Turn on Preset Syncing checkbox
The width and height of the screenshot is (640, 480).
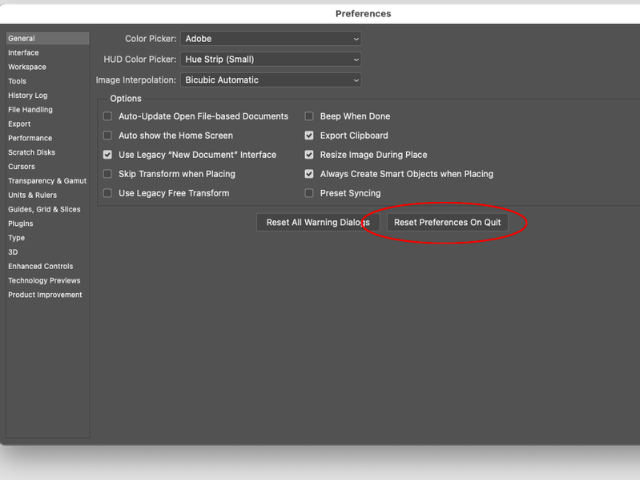(x=309, y=193)
